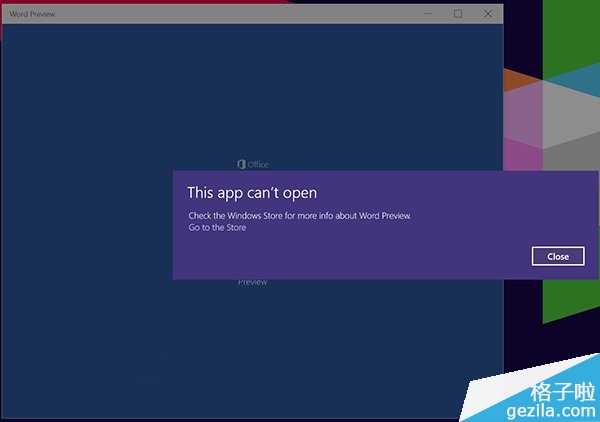Click the Word Preview title bar text
Viewport: 600px width, 422px height.
coord(33,14)
